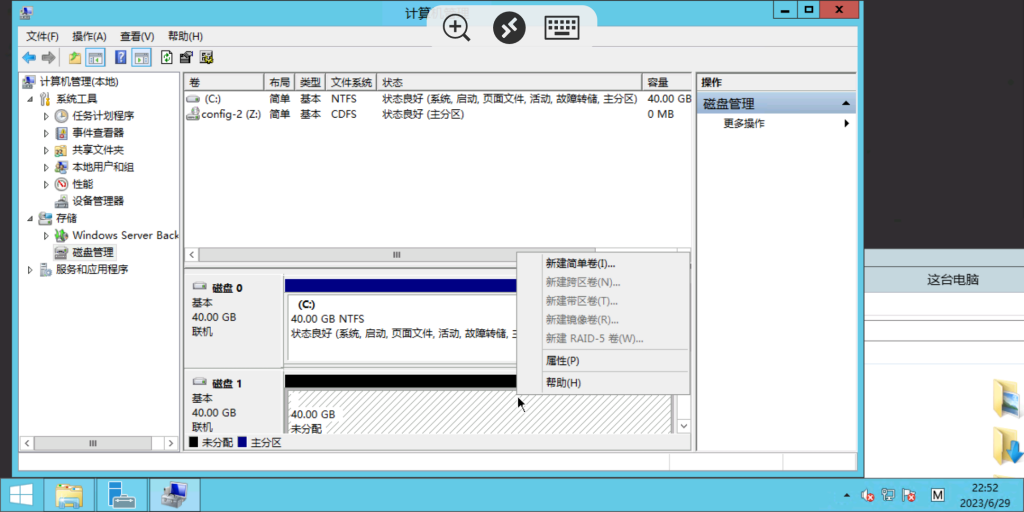Expand the 事件查看器 node
Viewport: 1024px width, 512px height.
tap(46, 133)
